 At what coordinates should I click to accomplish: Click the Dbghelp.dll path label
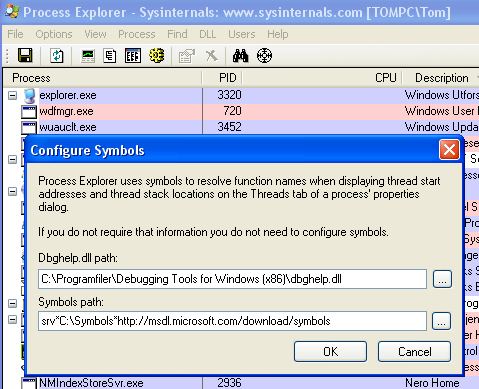click(x=78, y=258)
